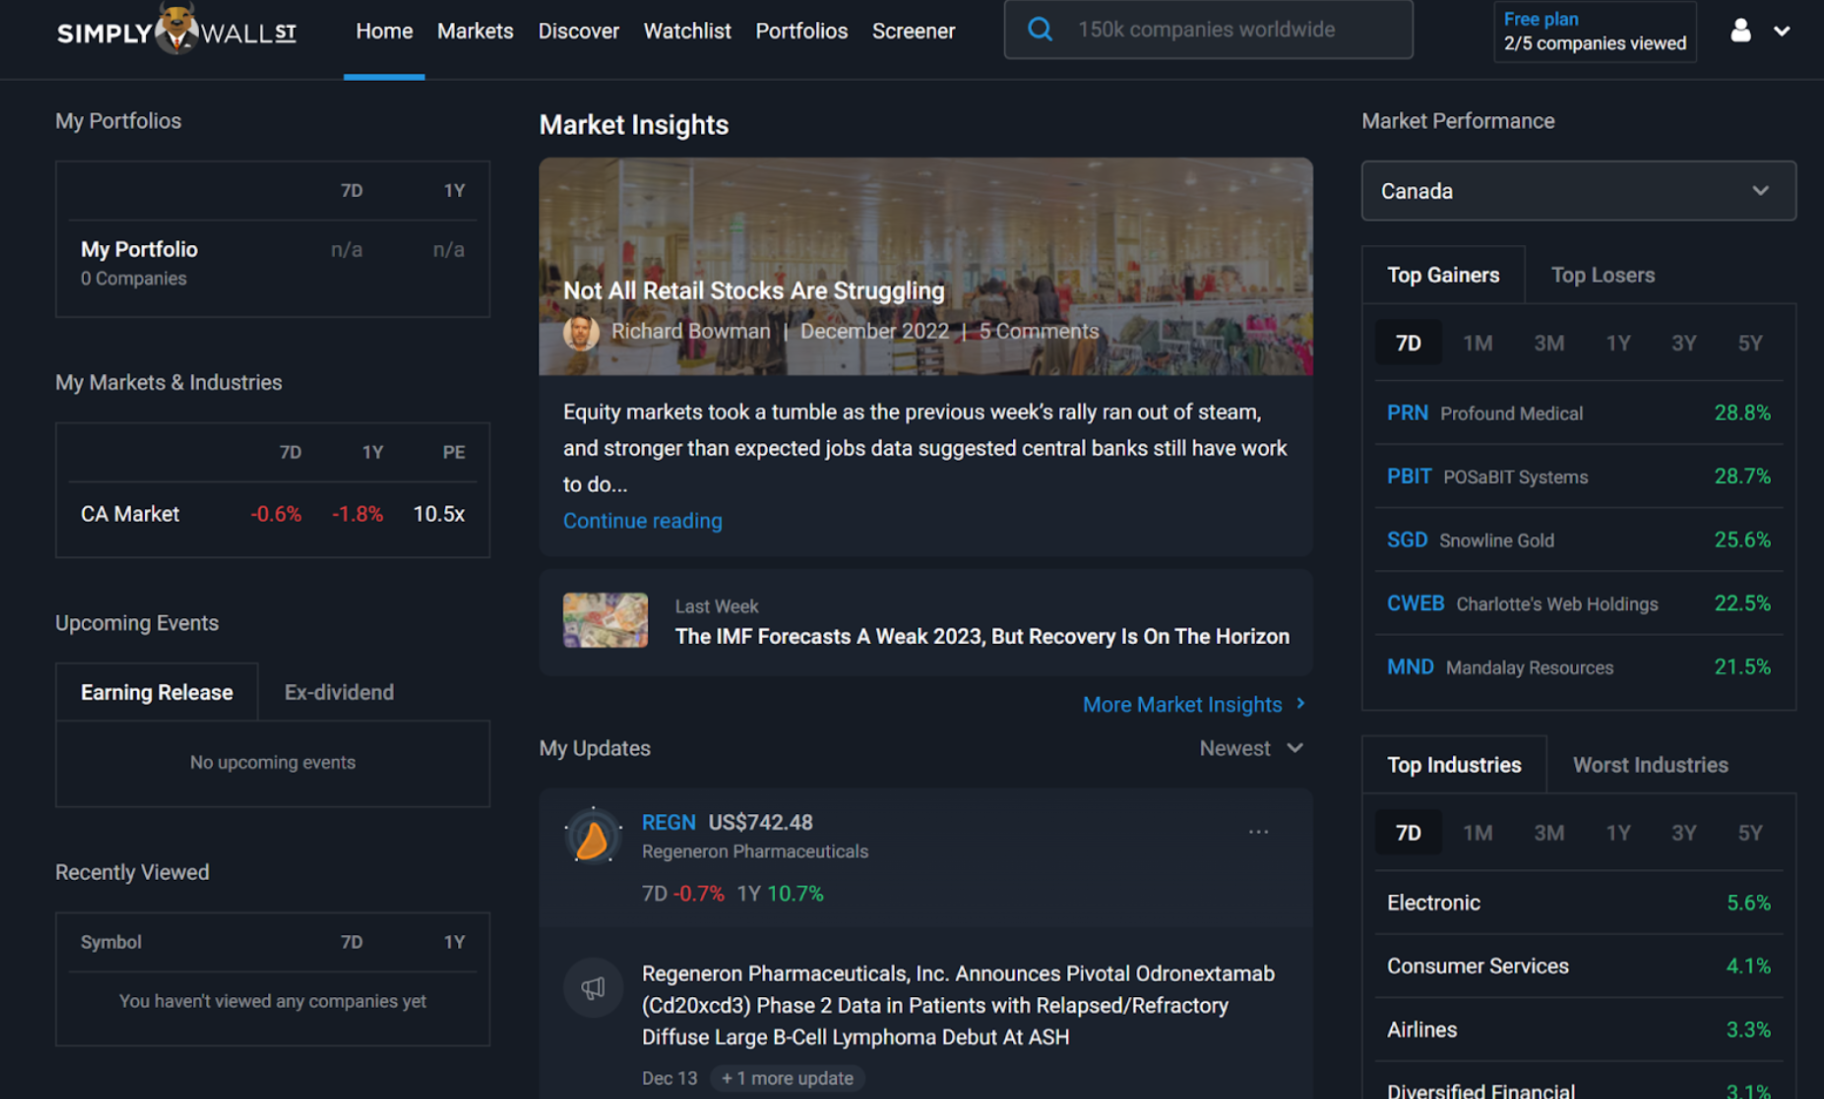Click the Continue reading link

[x=642, y=521]
